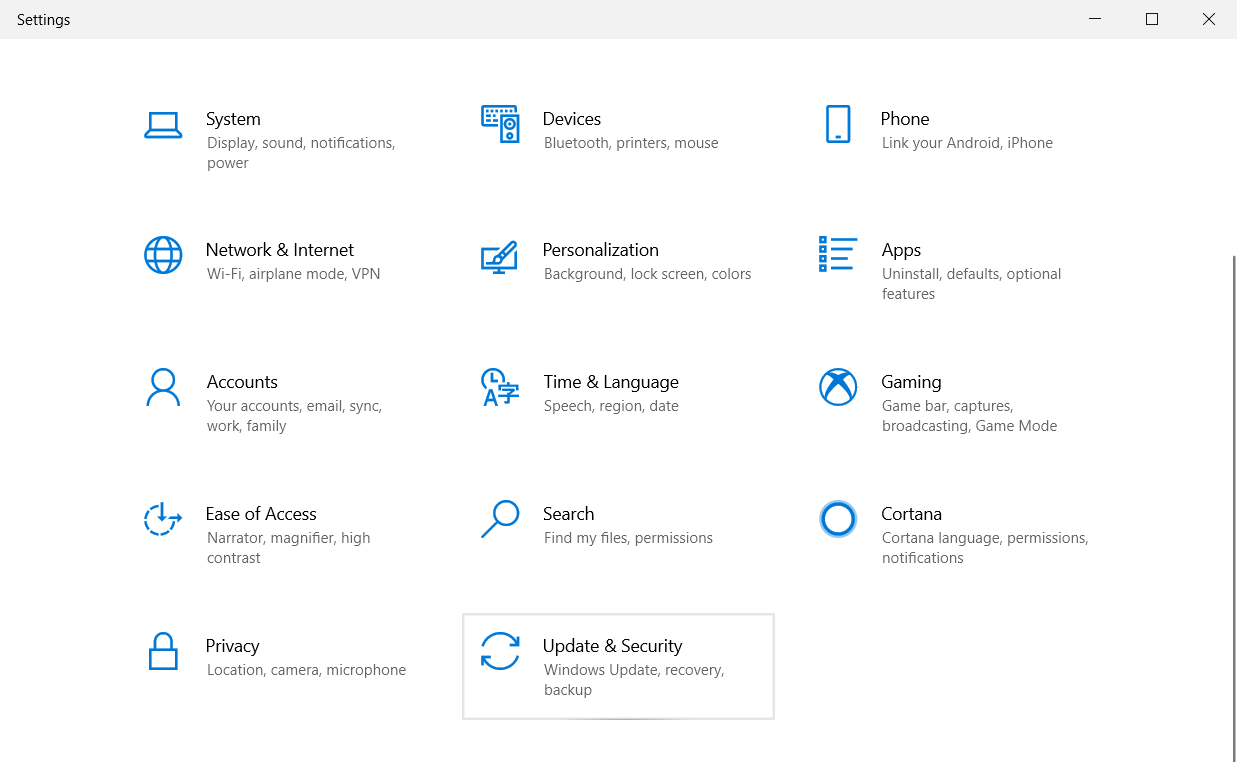Image resolution: width=1237 pixels, height=762 pixels.
Task: Select the Gaming Xbox icon
Action: pyautogui.click(x=838, y=388)
